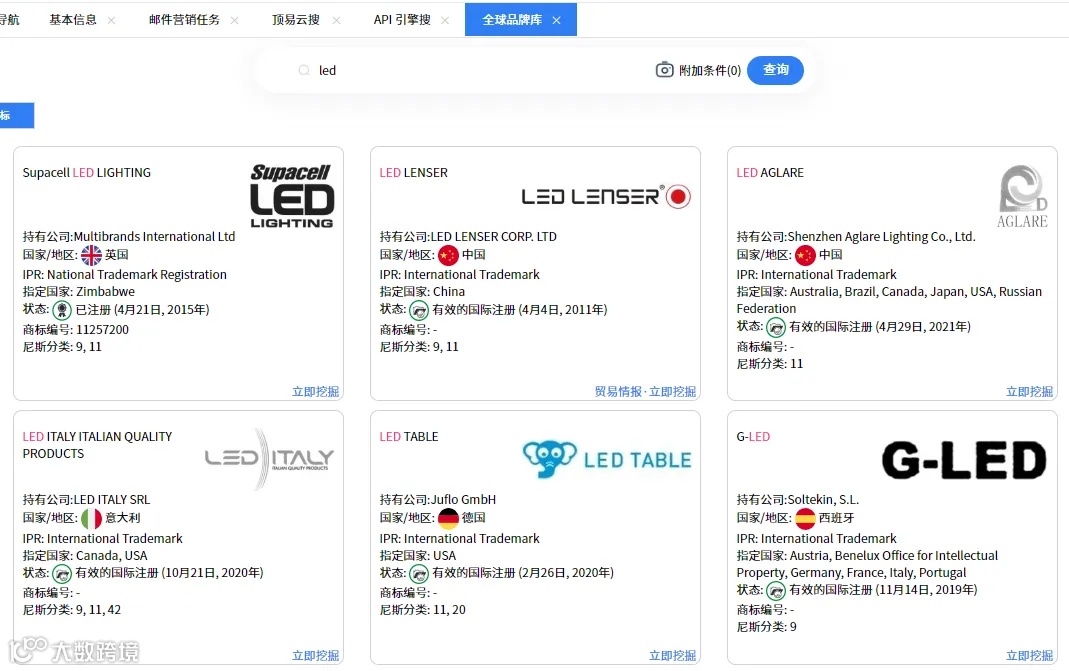1069x671 pixels.
Task: Click the Spain flag icon
Action: pos(805,518)
